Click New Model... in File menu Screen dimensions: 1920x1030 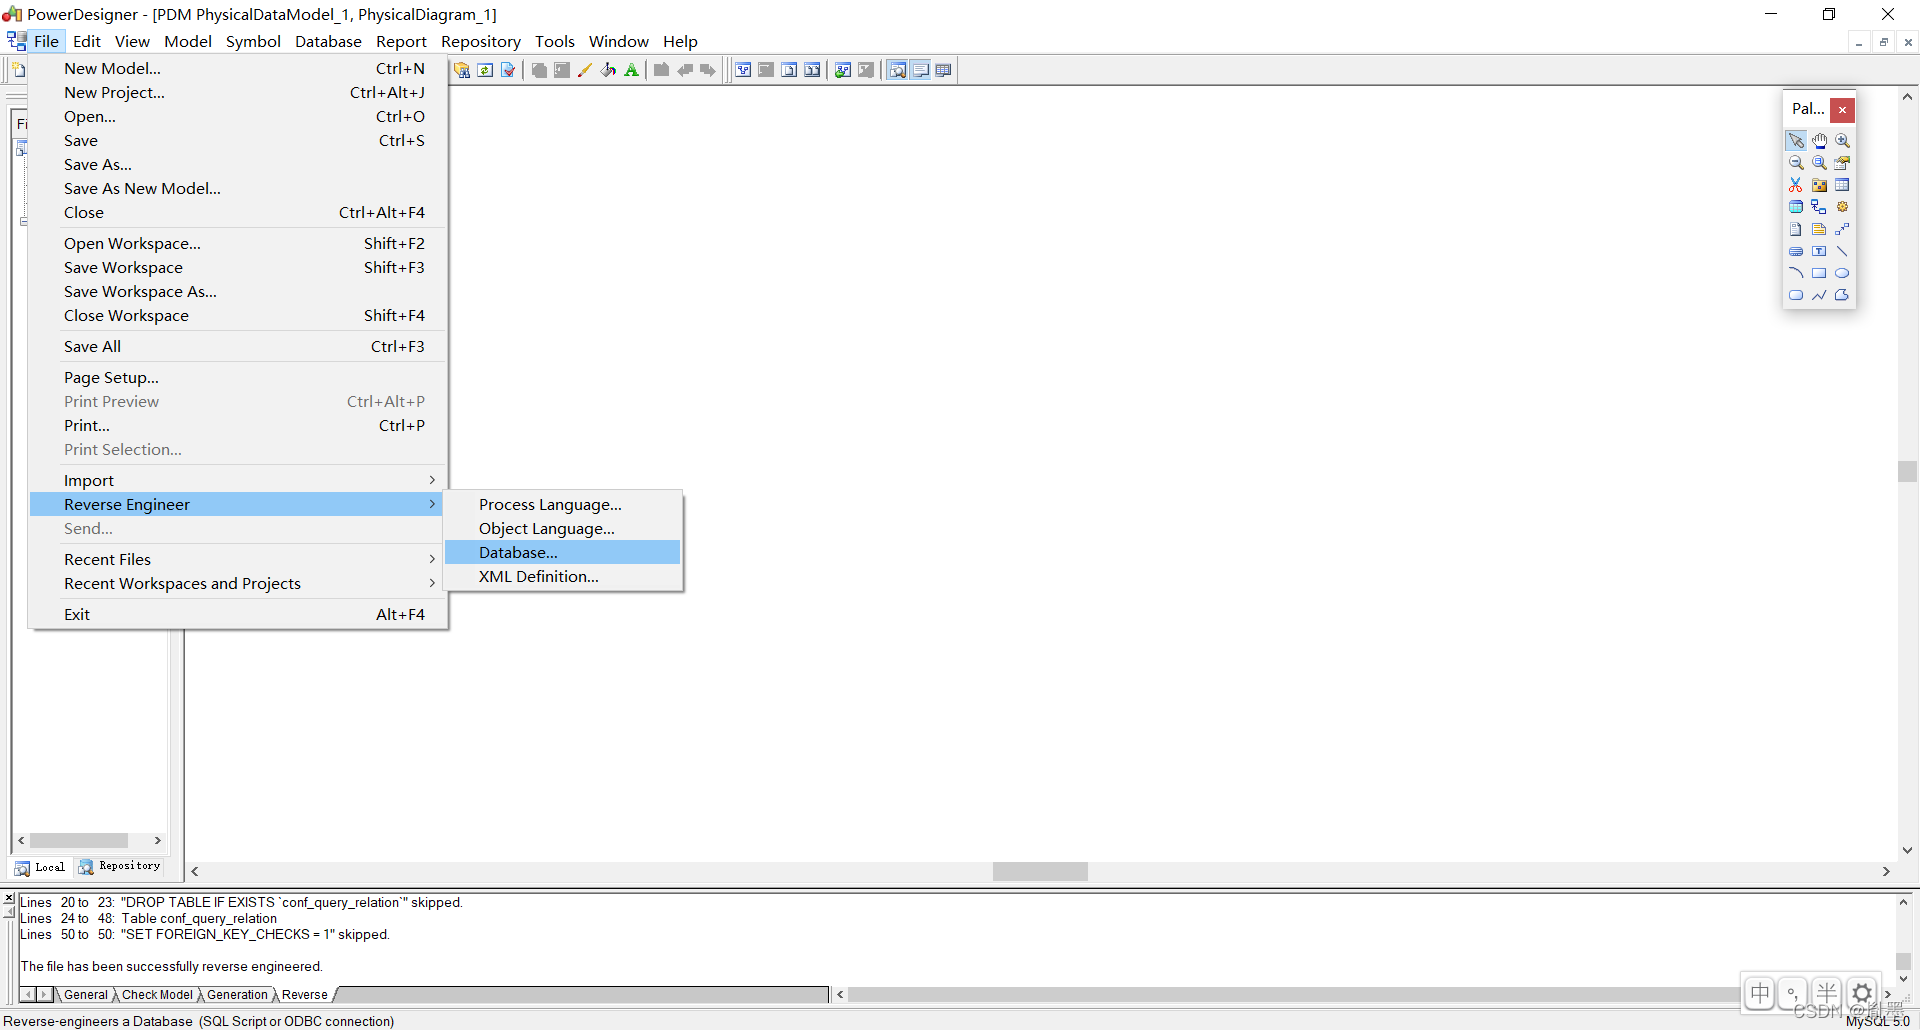[238, 68]
